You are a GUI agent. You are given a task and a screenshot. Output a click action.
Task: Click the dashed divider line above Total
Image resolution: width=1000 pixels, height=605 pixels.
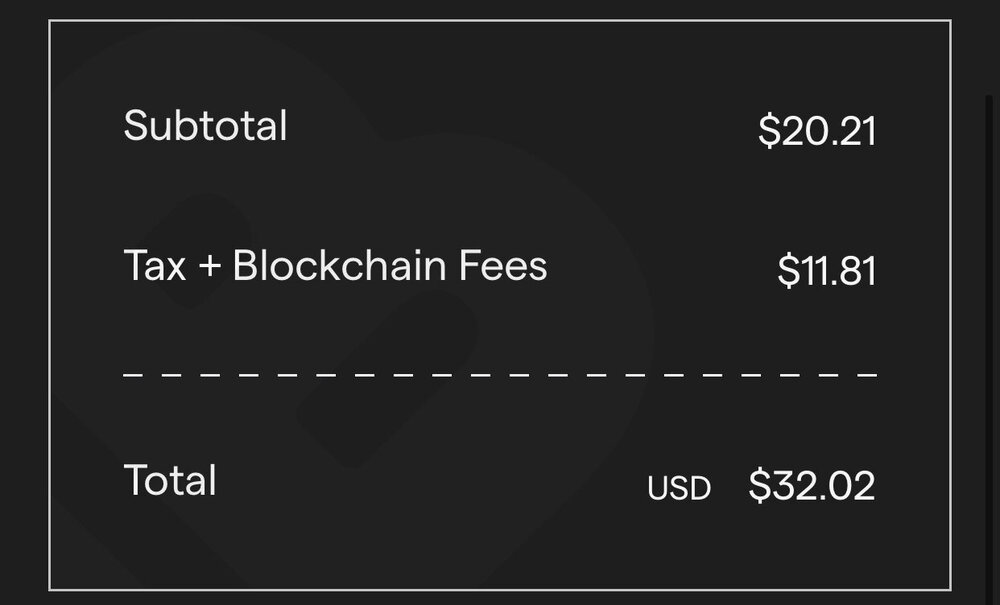[x=500, y=375]
